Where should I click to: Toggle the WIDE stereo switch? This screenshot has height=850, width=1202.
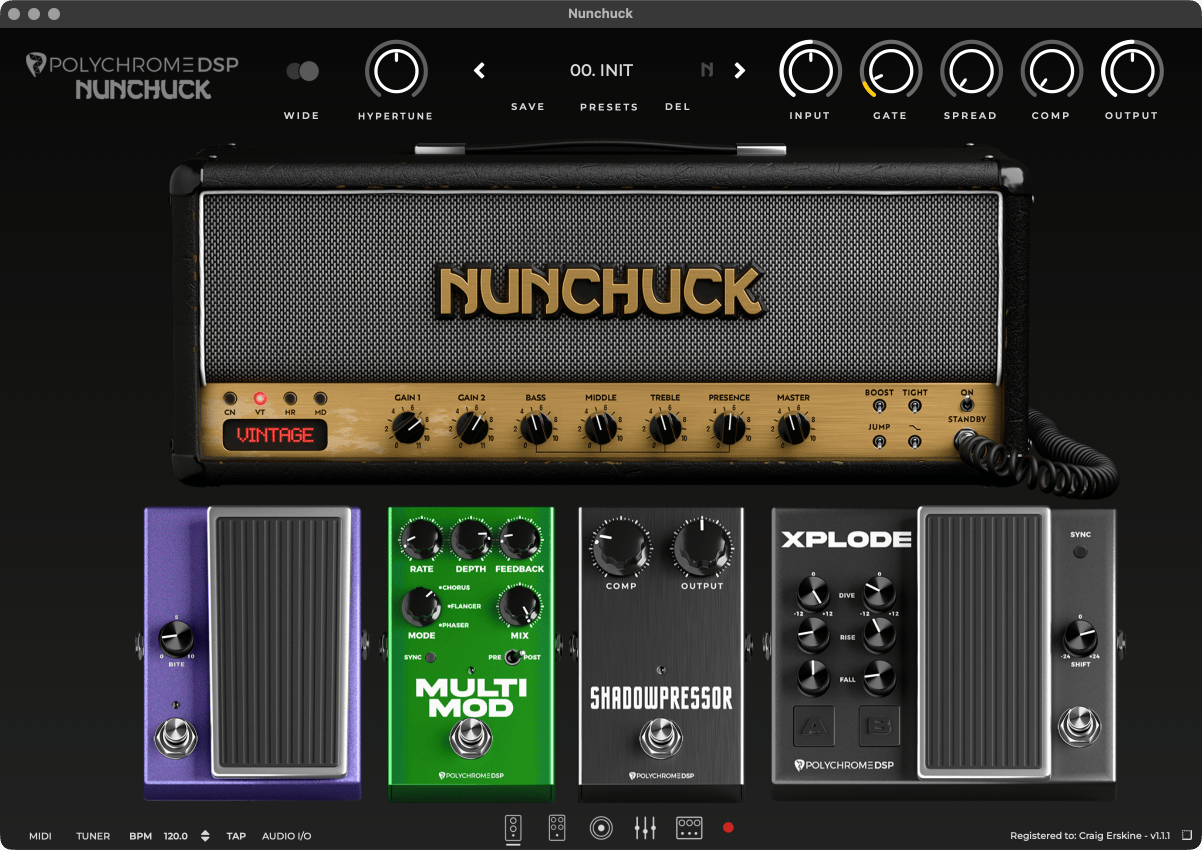pos(302,71)
